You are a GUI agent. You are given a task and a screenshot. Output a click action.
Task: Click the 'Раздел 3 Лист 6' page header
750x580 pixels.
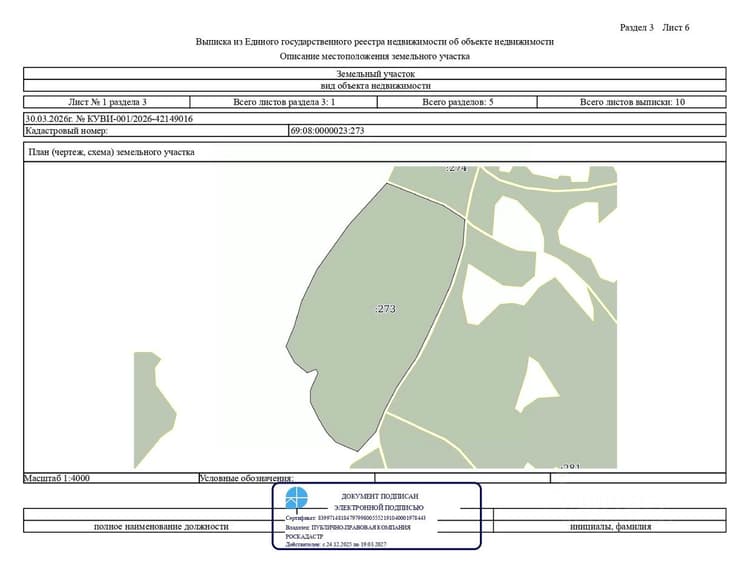coord(654,28)
